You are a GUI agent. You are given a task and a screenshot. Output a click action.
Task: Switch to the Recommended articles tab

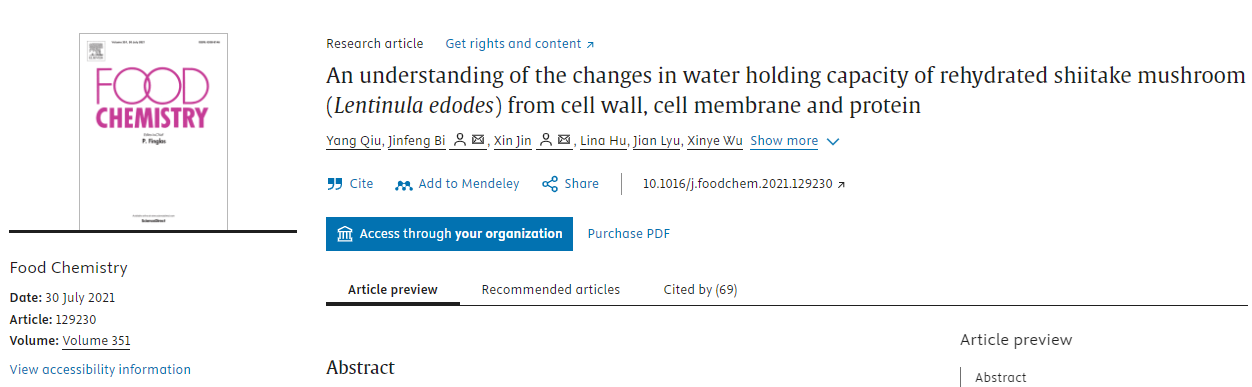click(x=551, y=290)
